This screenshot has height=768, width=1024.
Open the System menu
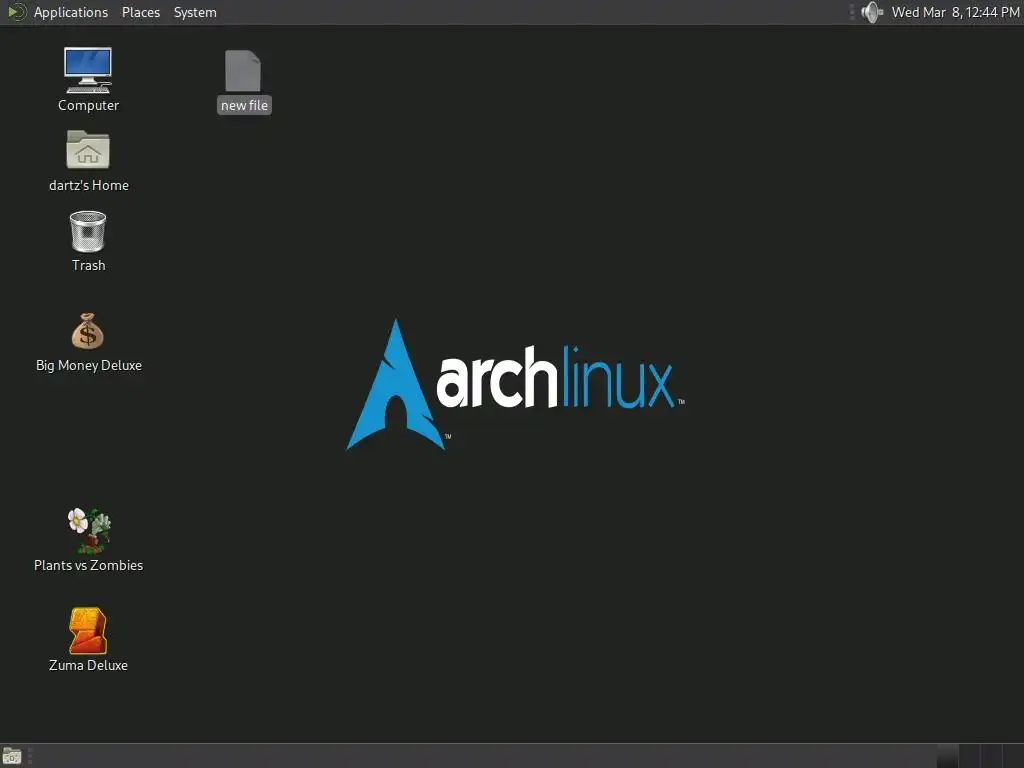pos(195,12)
